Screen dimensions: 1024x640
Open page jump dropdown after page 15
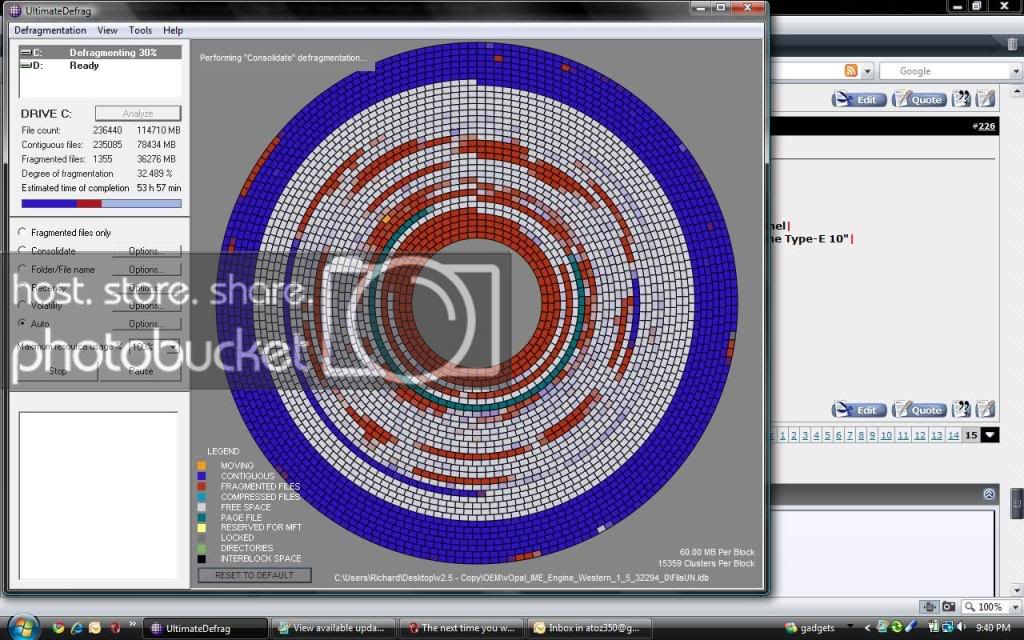tap(990, 435)
